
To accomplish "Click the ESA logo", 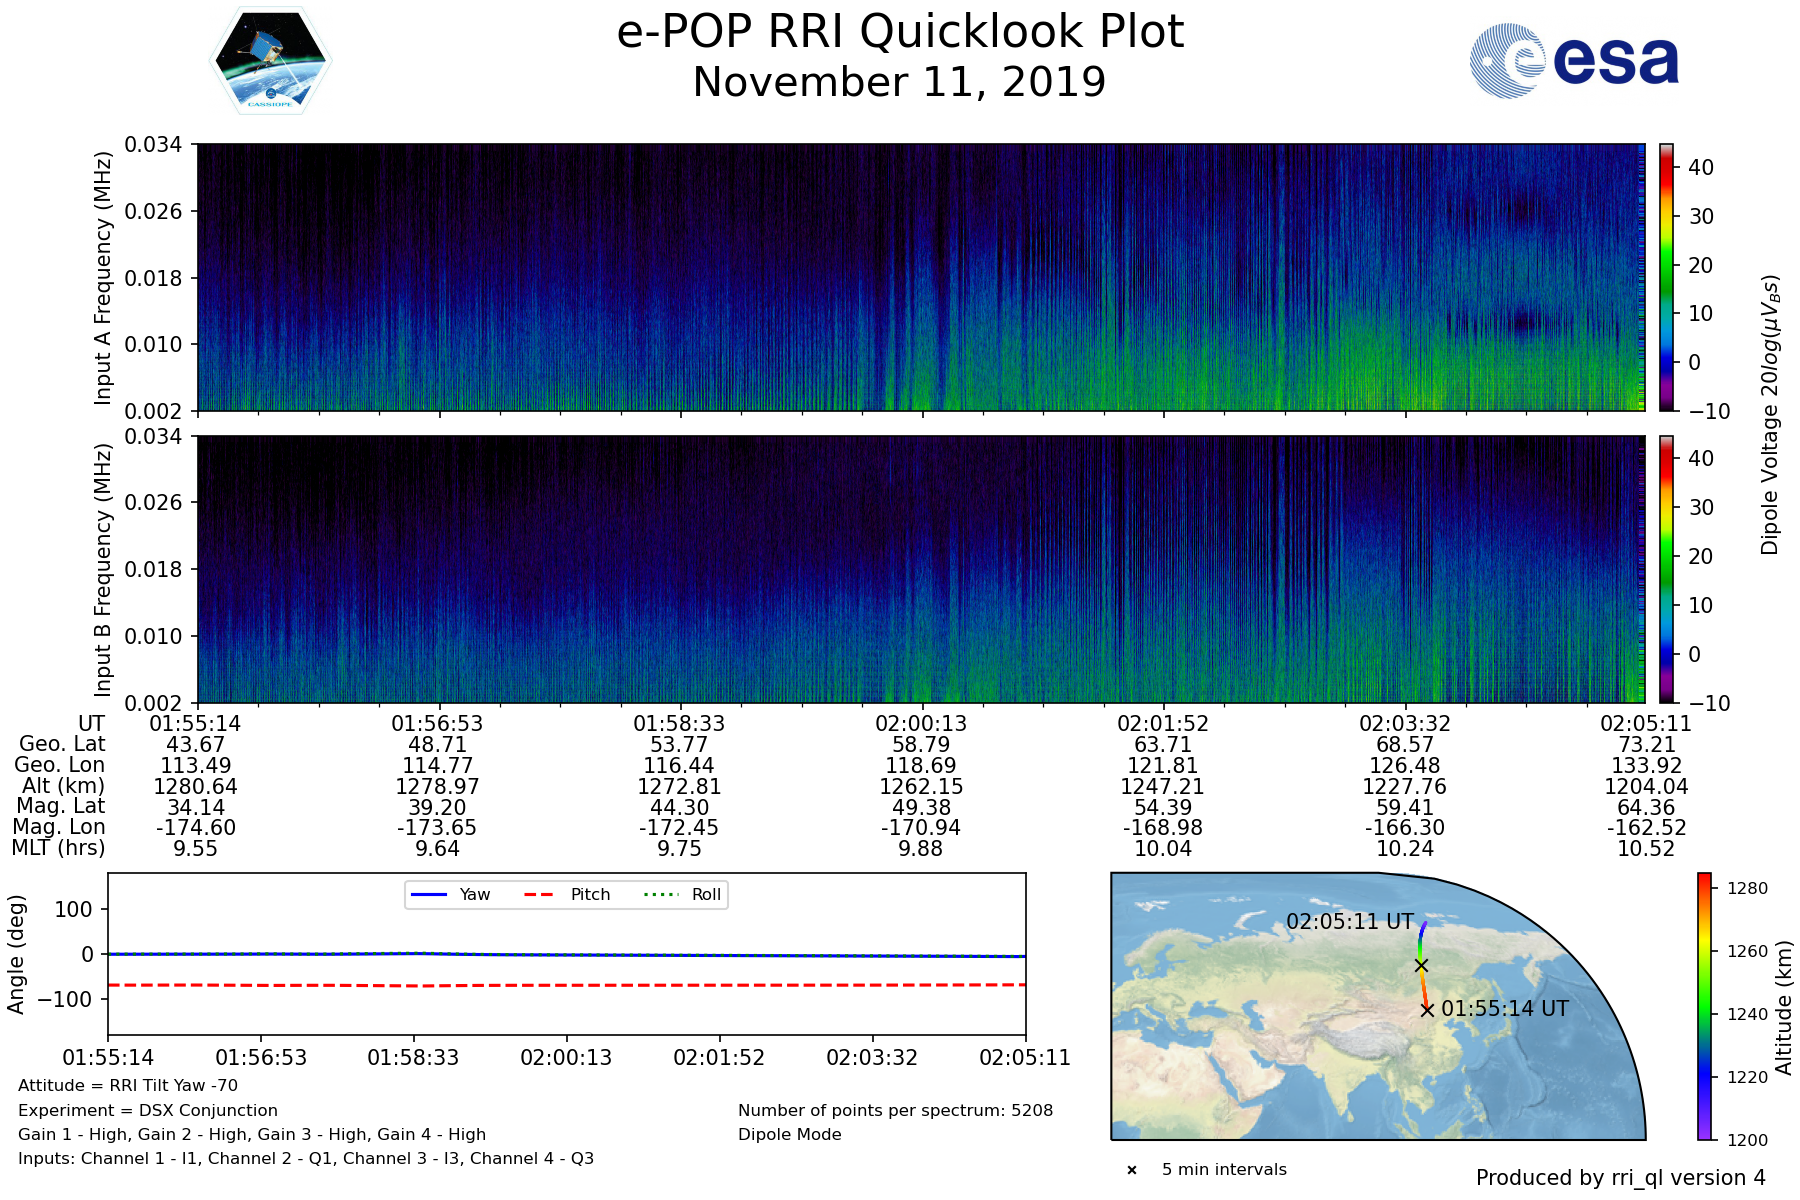I will point(1574,61).
